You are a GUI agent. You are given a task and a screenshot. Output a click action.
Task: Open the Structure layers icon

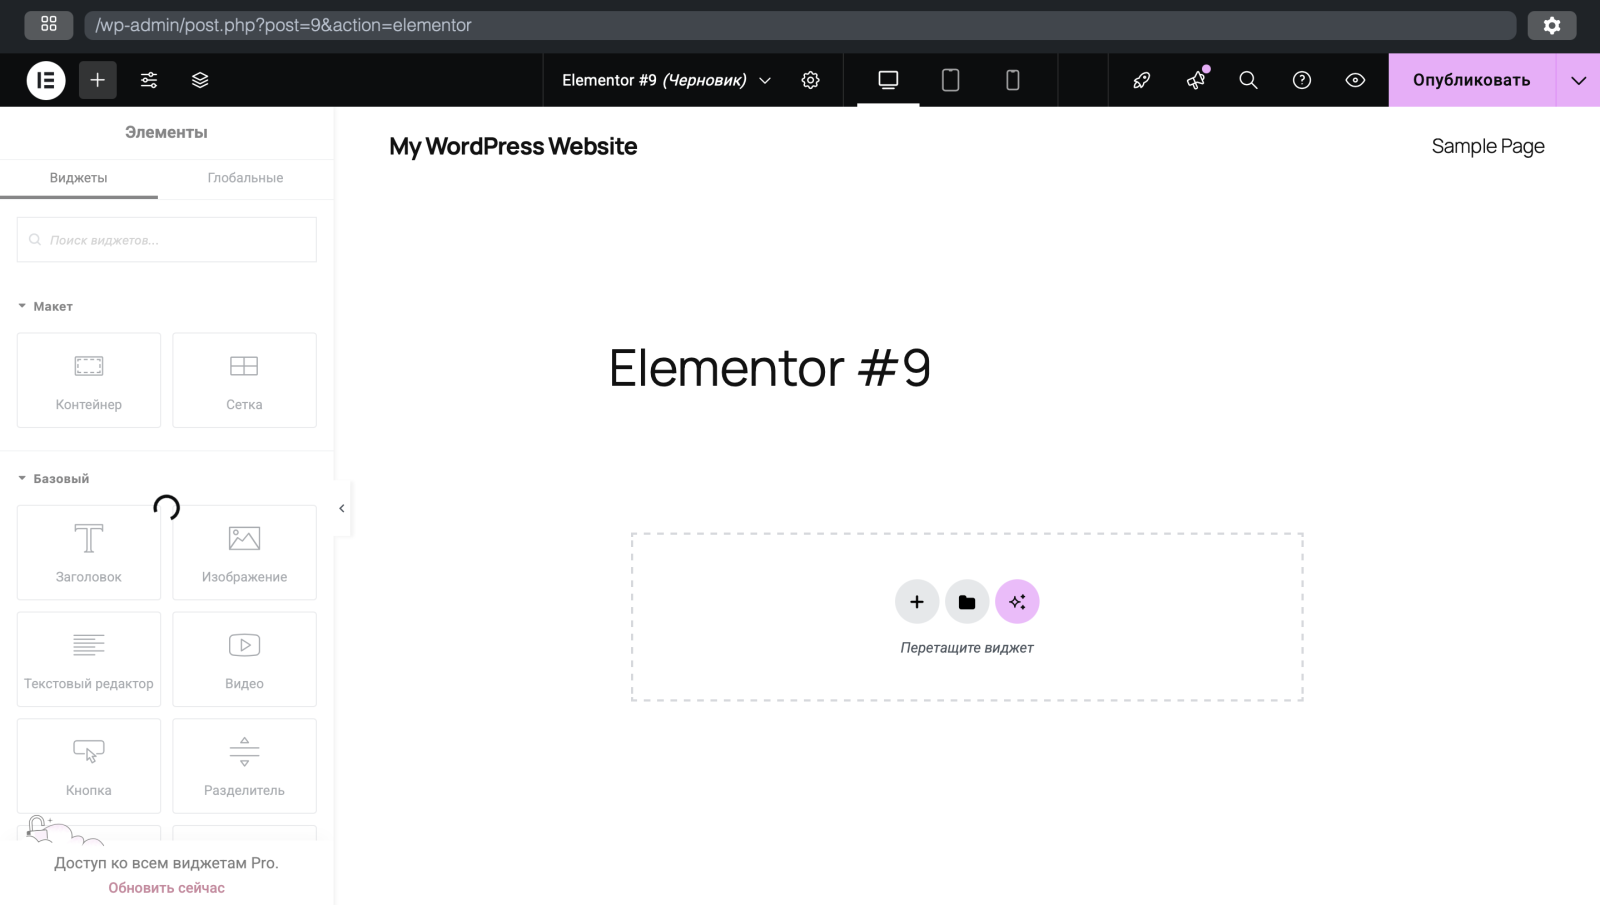(x=200, y=80)
